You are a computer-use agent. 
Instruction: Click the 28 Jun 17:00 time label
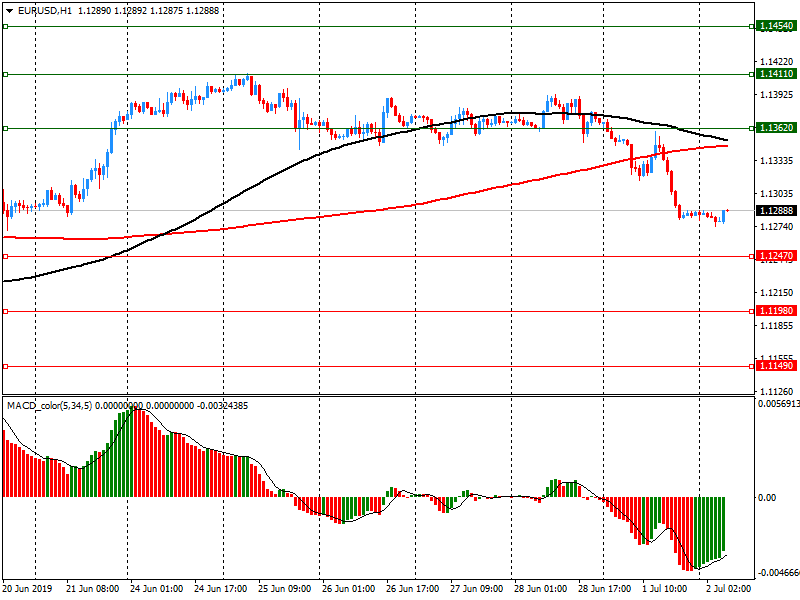(x=605, y=589)
